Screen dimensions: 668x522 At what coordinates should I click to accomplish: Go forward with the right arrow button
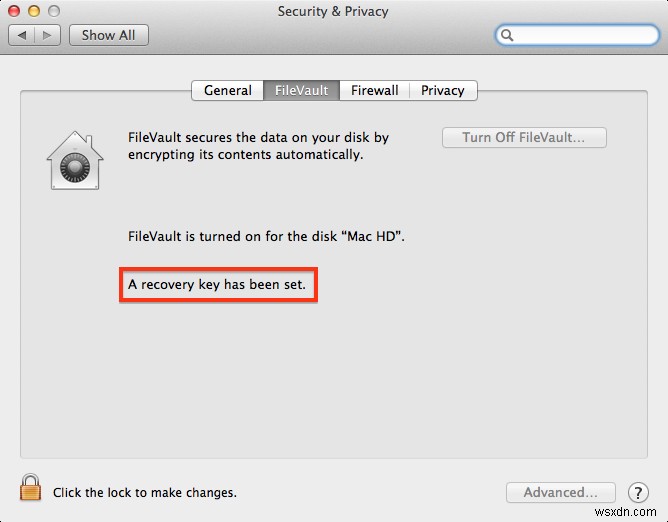(47, 35)
